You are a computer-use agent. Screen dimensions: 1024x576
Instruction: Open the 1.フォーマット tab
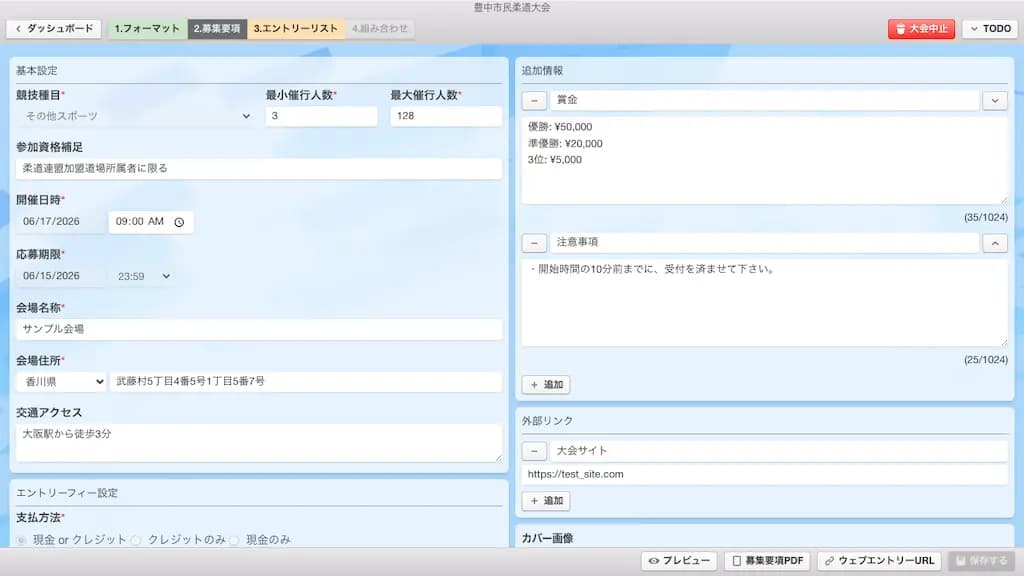tap(148, 29)
